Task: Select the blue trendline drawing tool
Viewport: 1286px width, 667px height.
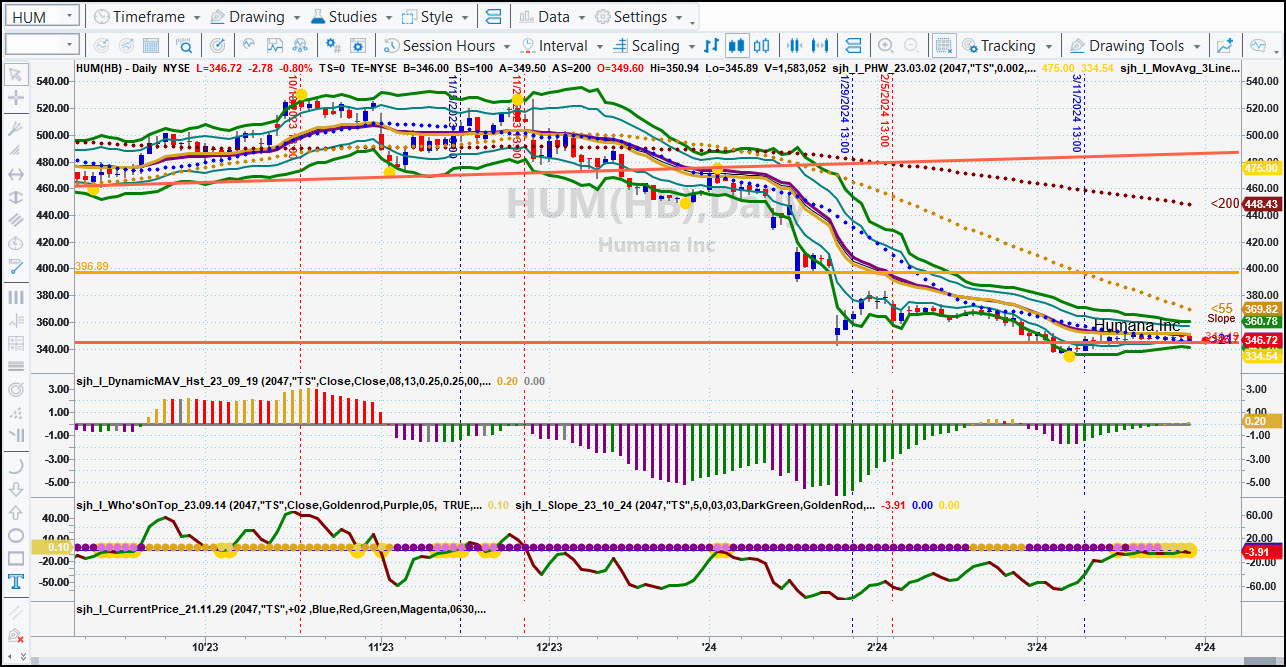Action: click(15, 266)
